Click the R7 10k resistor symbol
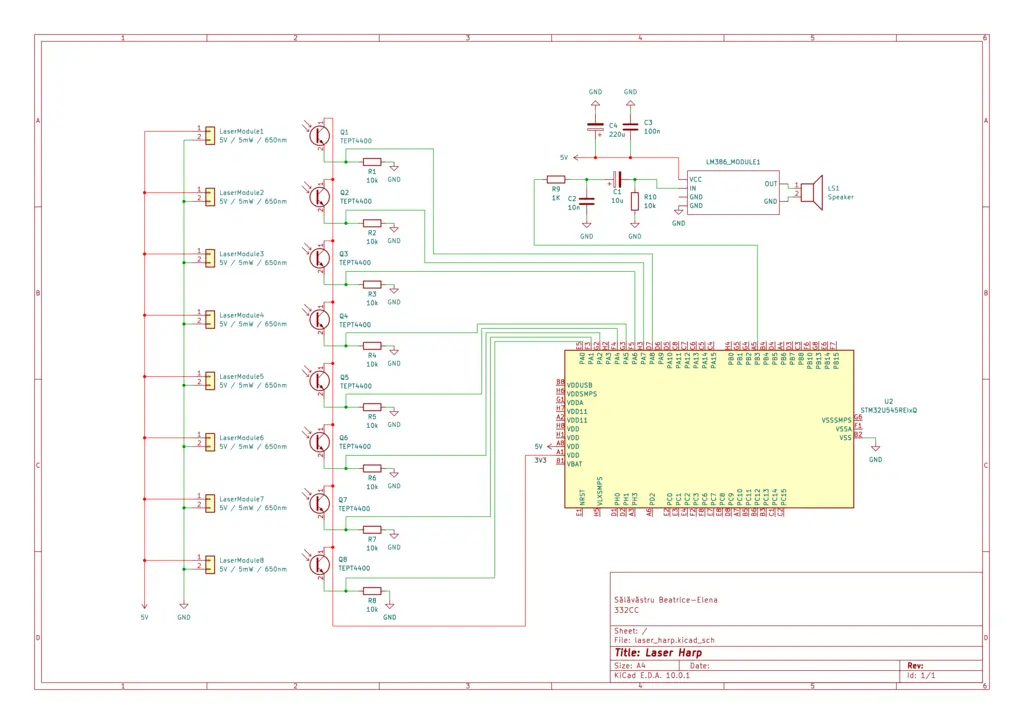The image size is (1024, 724). pyautogui.click(x=372, y=529)
